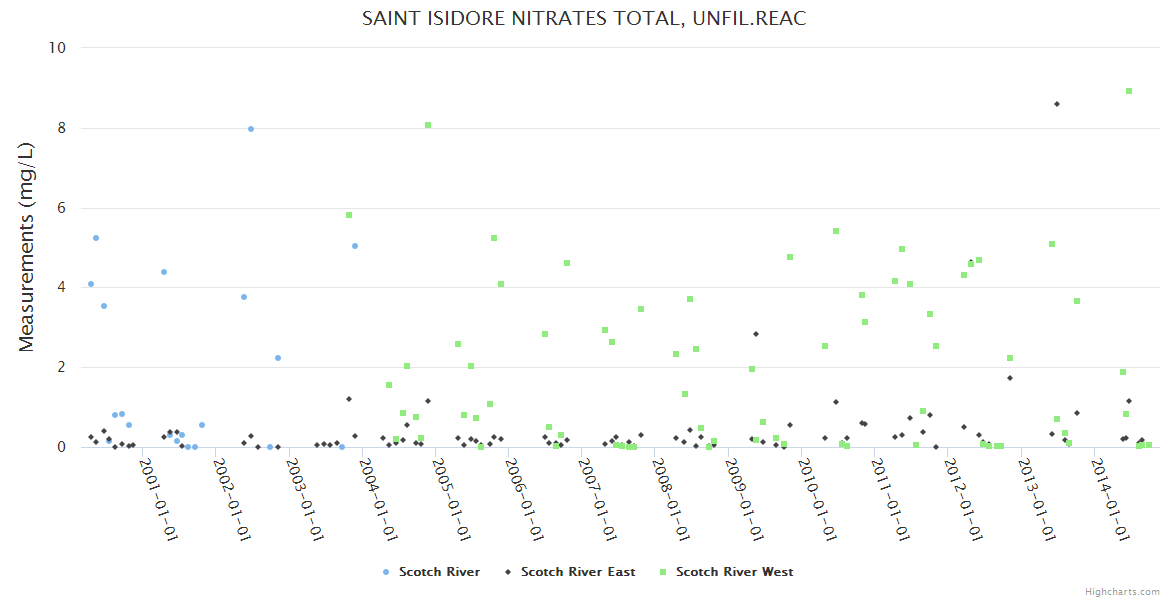This screenshot has width=1170, height=600.
Task: Toggle the Scotch River legend label
Action: tap(439, 572)
